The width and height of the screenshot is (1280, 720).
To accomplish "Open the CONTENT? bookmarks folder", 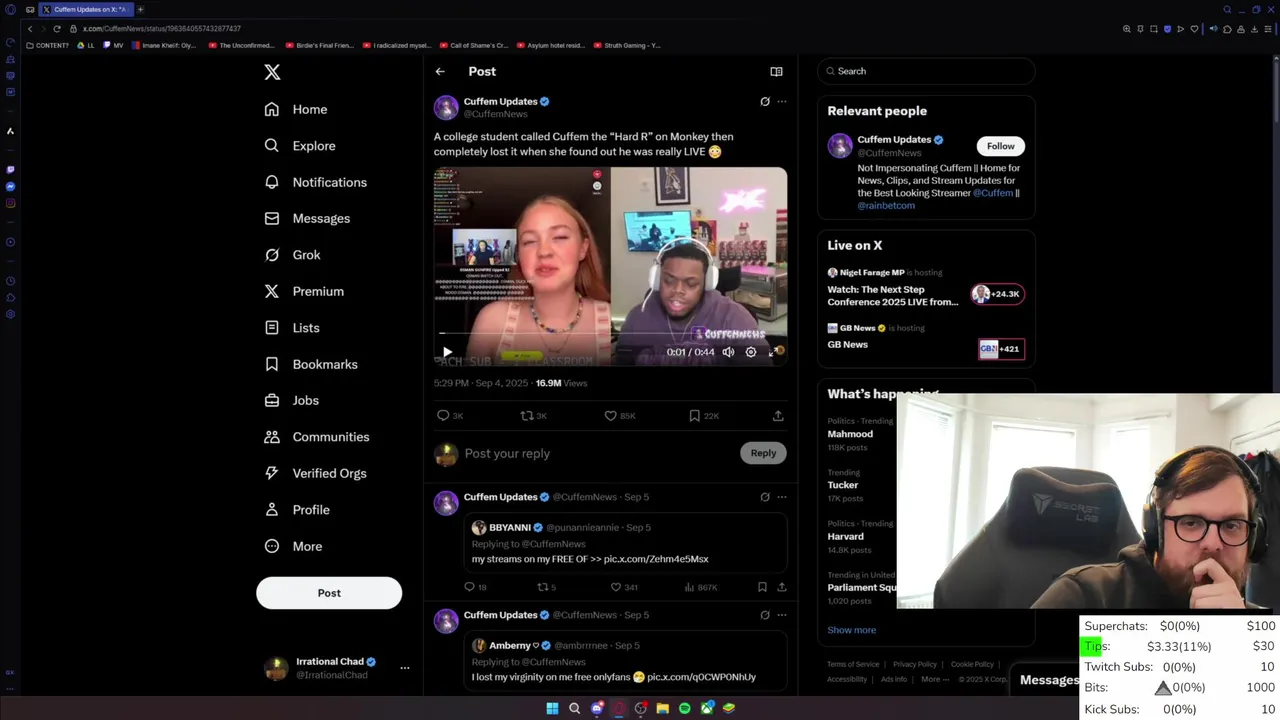I will click(48, 45).
